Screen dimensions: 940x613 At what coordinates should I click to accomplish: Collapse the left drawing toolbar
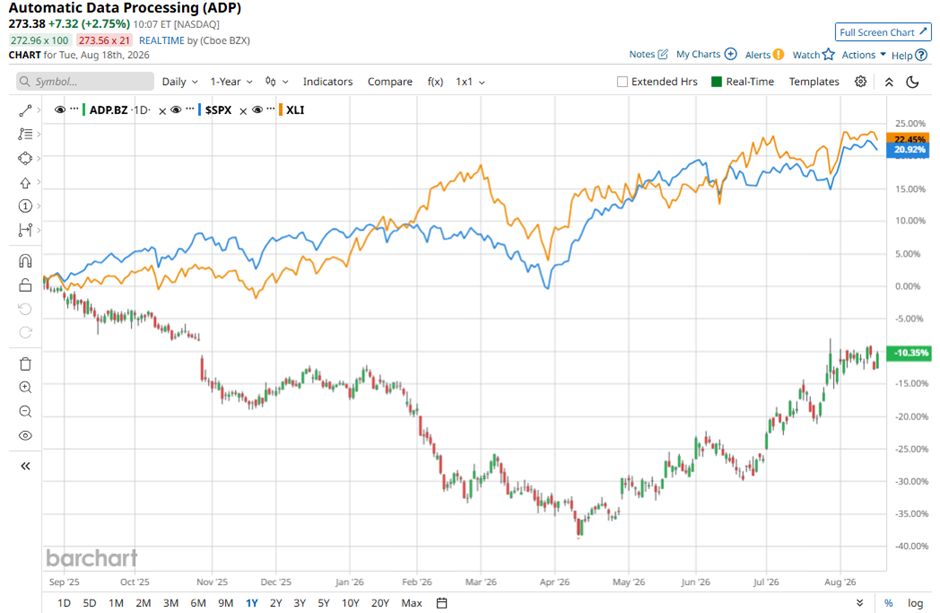click(25, 466)
